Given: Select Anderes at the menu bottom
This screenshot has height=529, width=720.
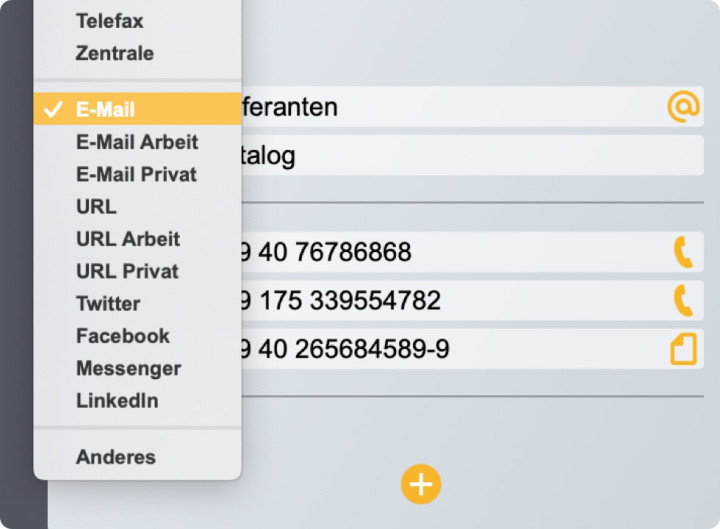Looking at the screenshot, I should [x=116, y=457].
